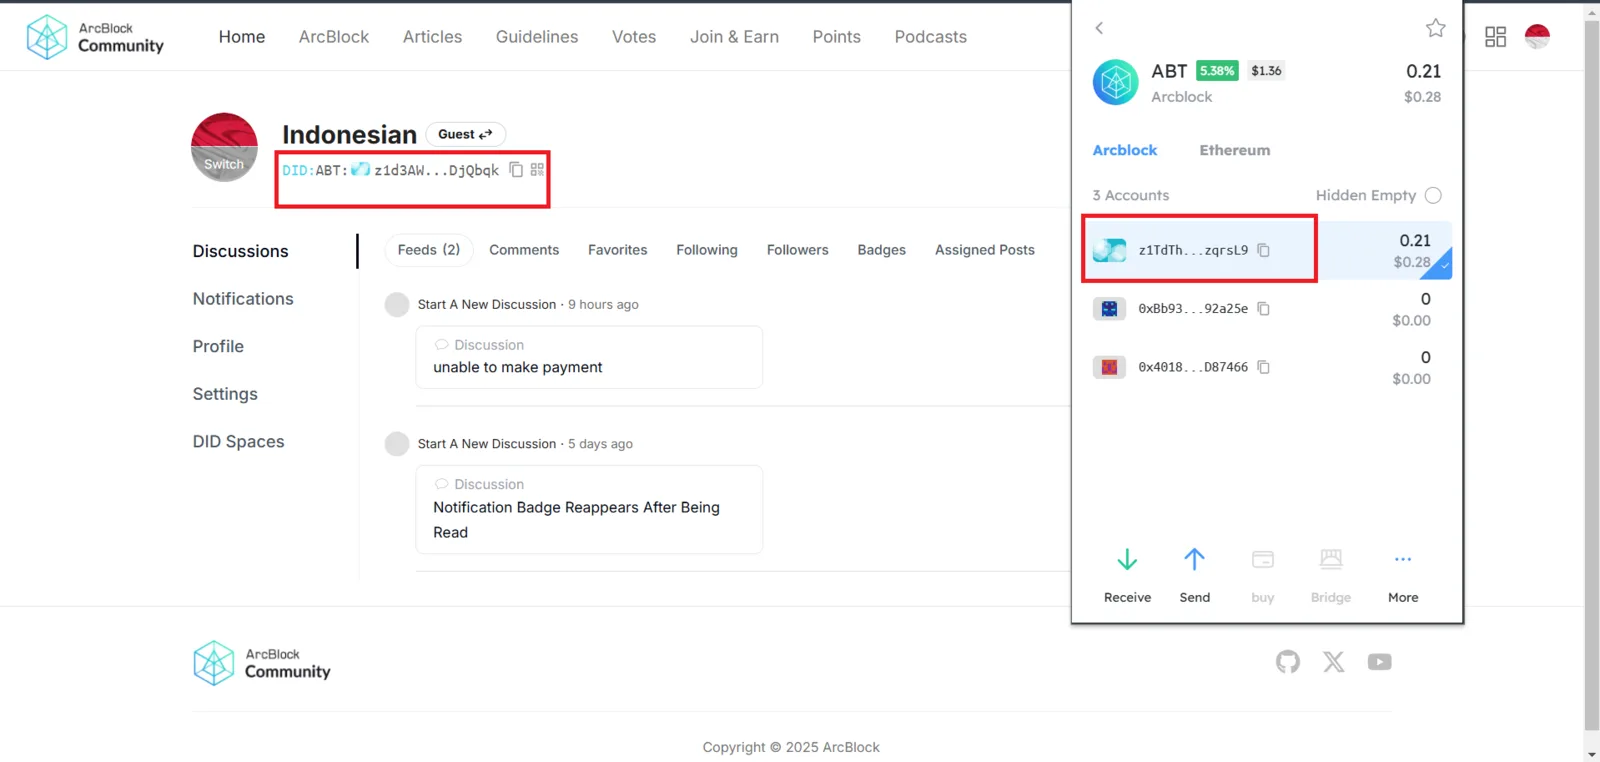The height and width of the screenshot is (762, 1600).
Task: Open Profile in the sidebar
Action: [218, 346]
